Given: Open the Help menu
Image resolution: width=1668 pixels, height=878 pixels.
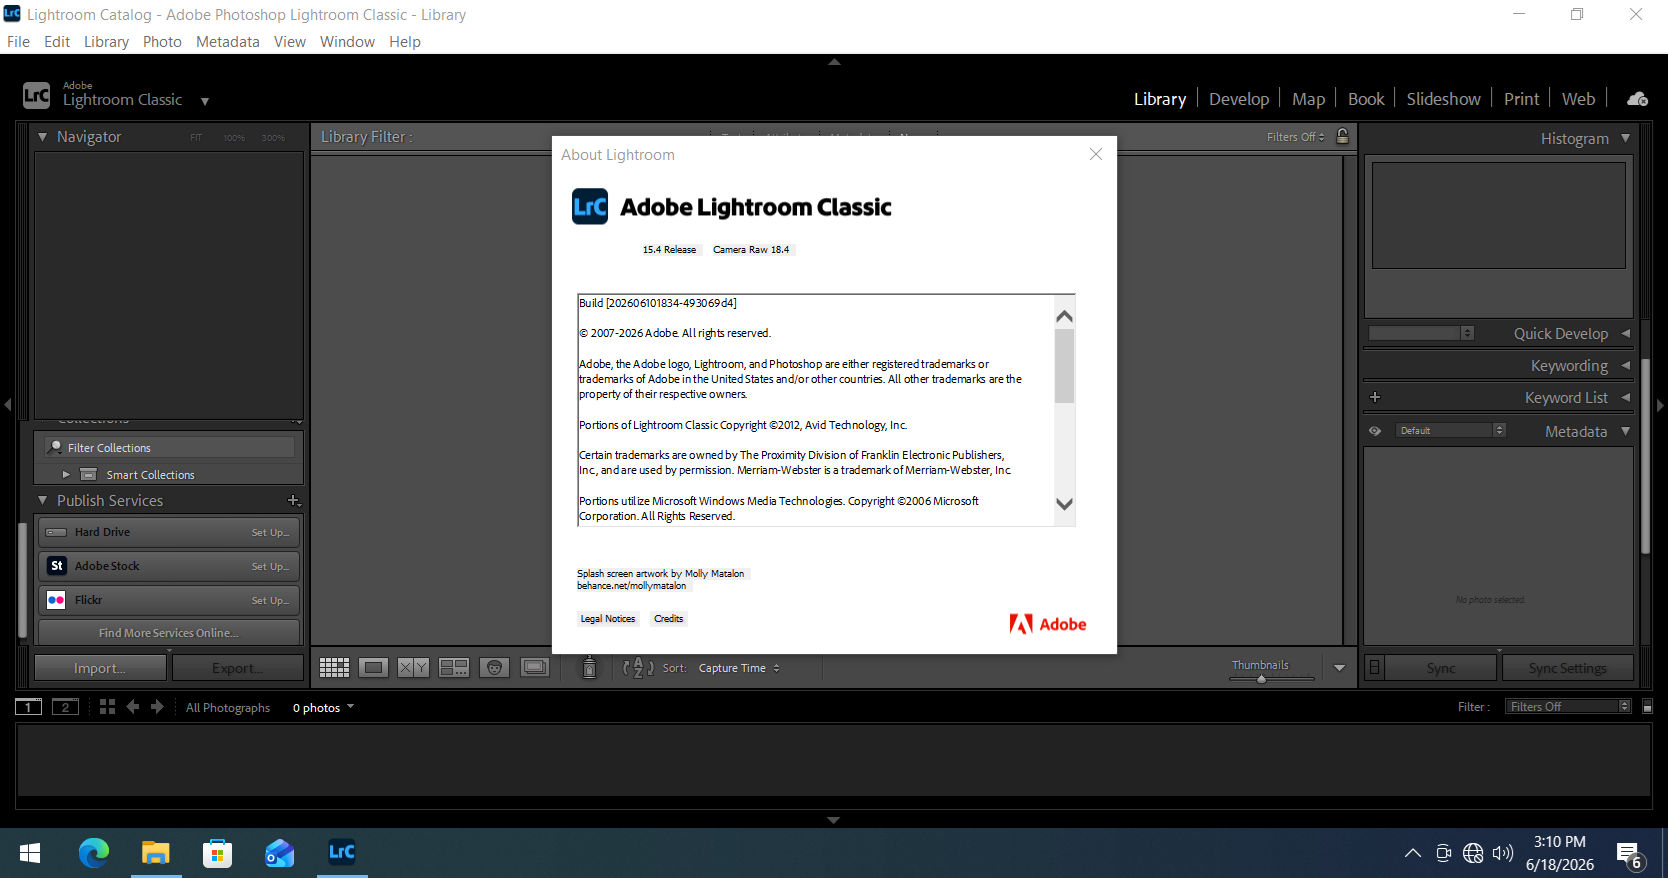Looking at the screenshot, I should (x=405, y=42).
